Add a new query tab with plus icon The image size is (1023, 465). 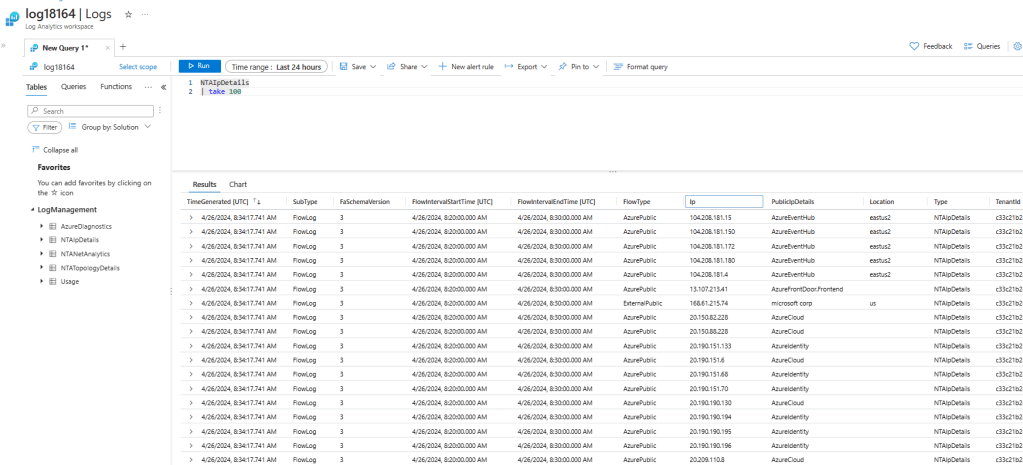pyautogui.click(x=123, y=47)
